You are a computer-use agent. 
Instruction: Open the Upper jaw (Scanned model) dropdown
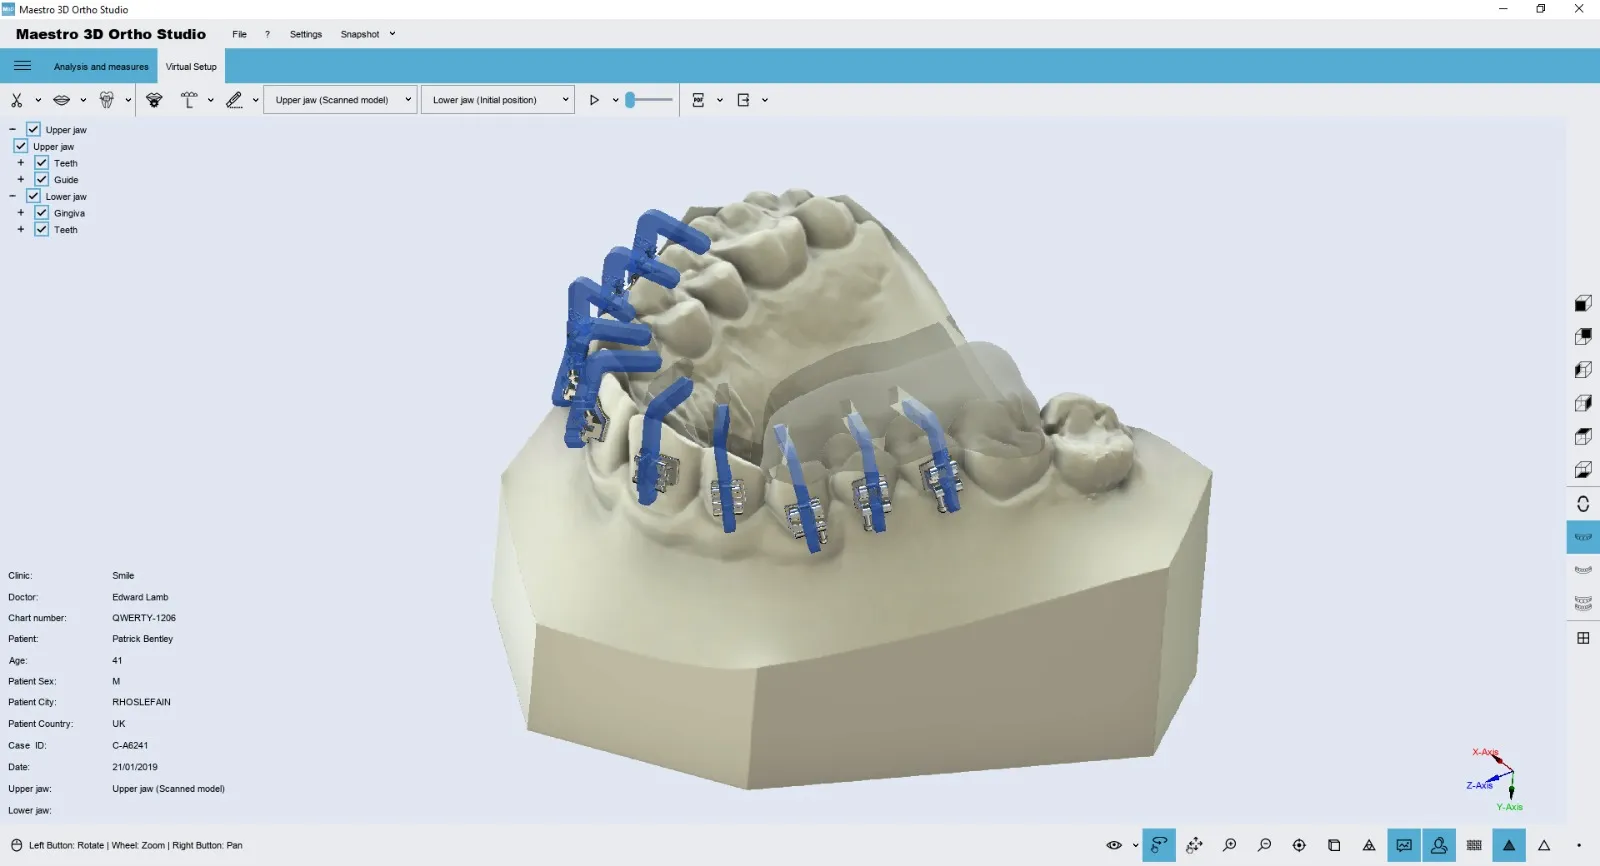coord(340,100)
